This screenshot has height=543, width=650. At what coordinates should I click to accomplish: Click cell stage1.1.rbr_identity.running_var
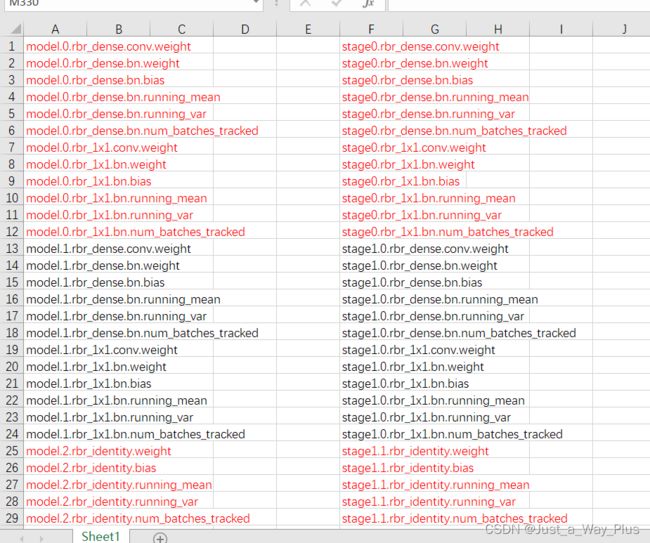click(x=428, y=502)
